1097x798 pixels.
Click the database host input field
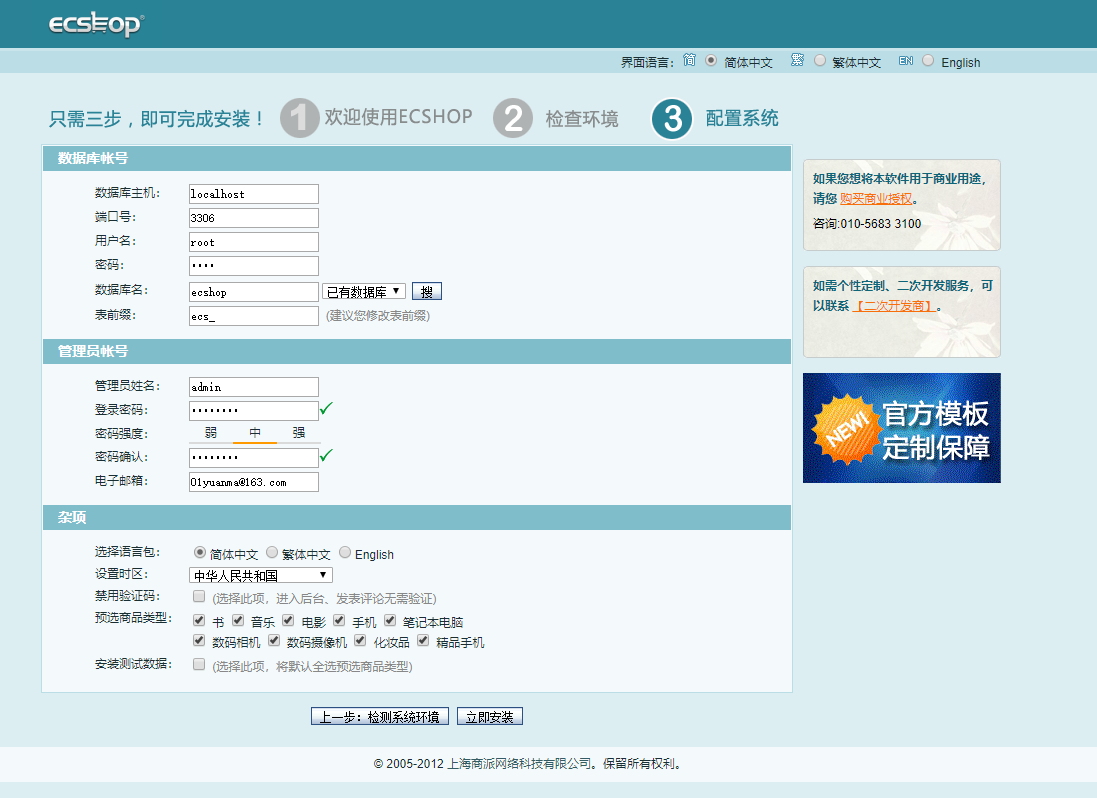click(x=254, y=194)
